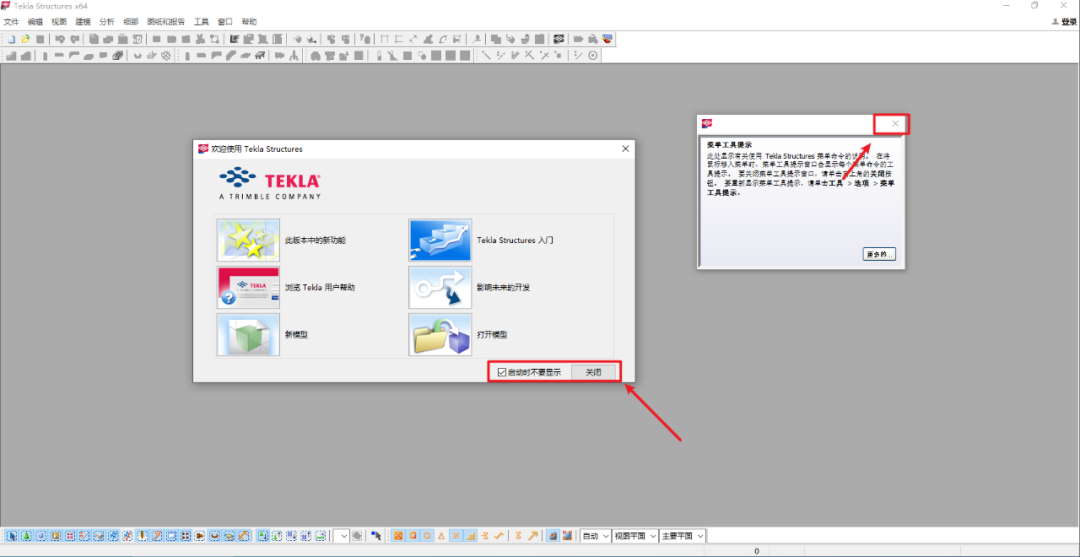
Task: Click the 更多的... button in tooltip window
Action: [878, 254]
